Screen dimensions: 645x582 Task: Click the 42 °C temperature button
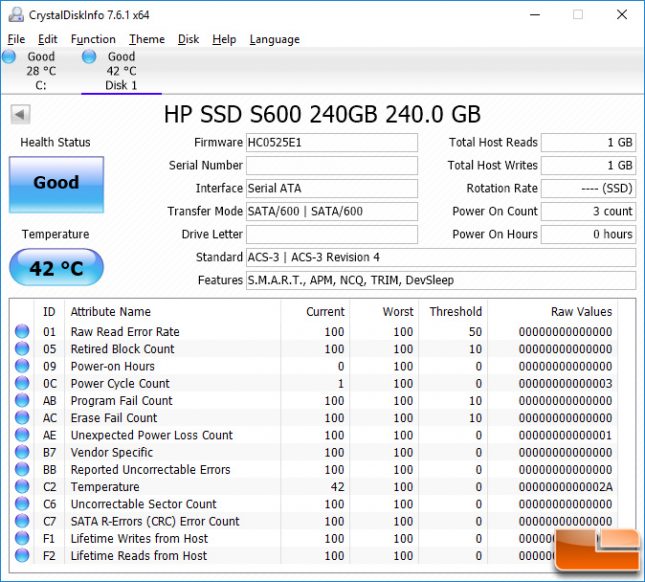56,268
